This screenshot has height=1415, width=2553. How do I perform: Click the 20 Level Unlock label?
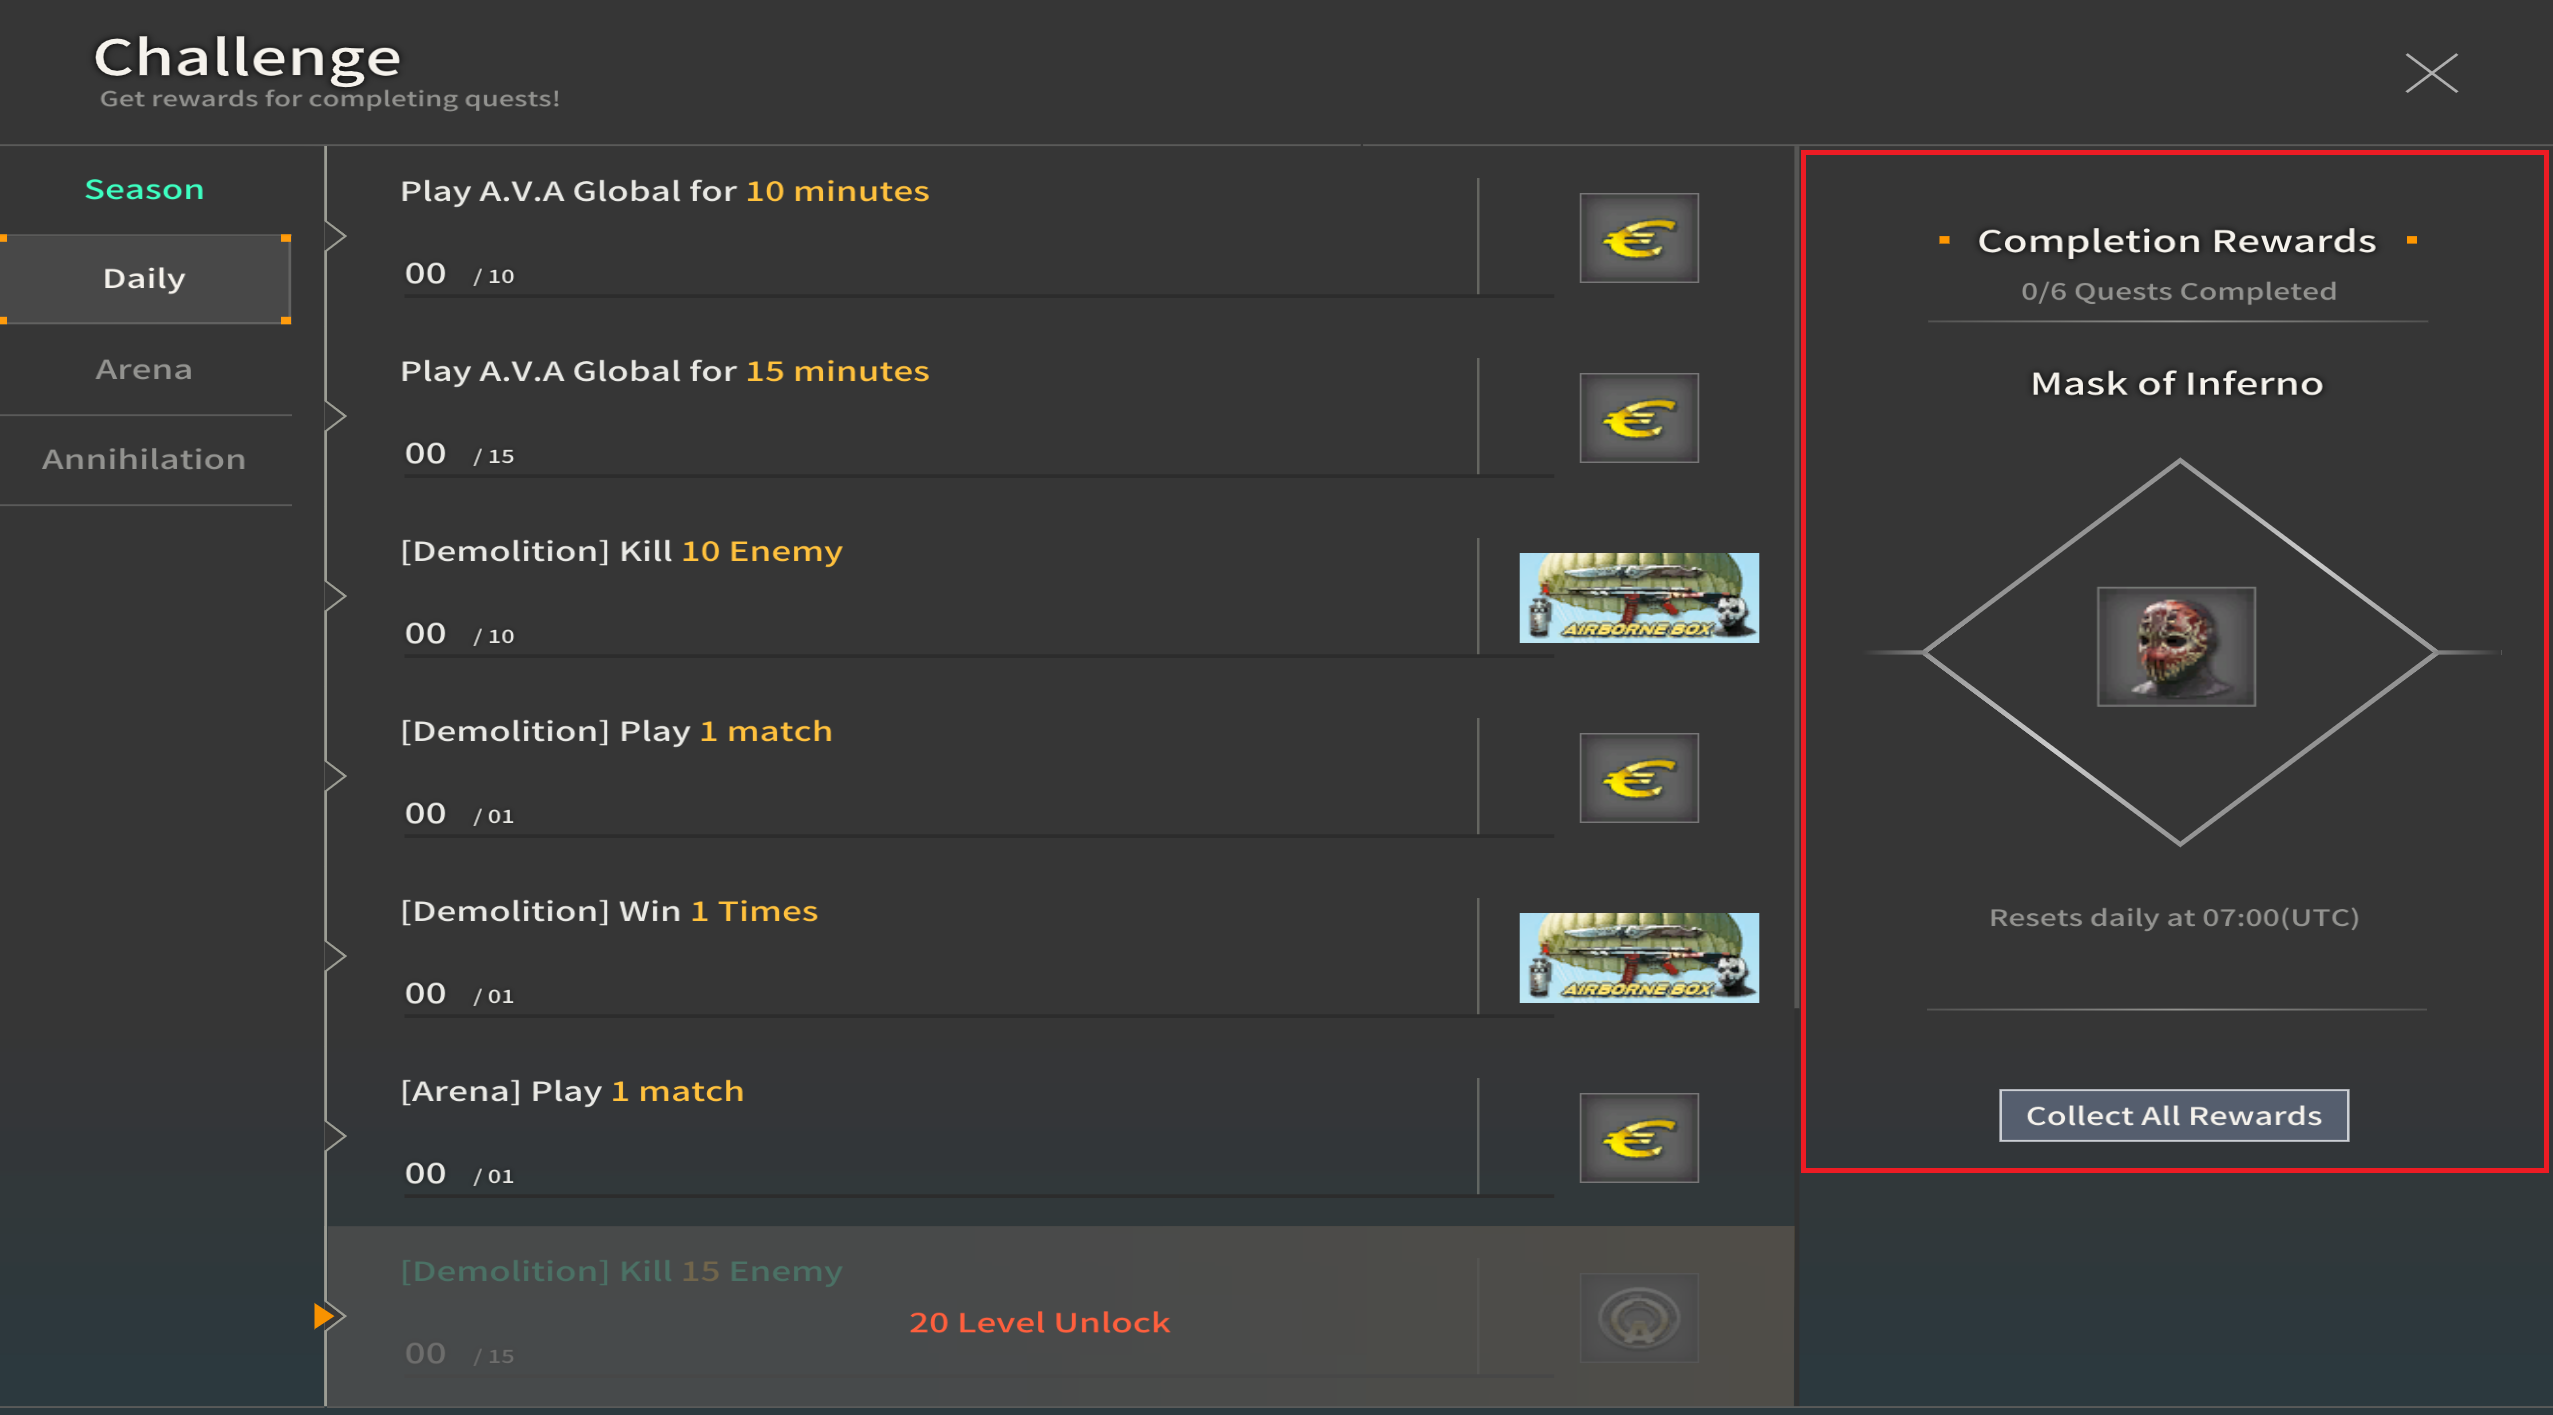click(x=1039, y=1322)
